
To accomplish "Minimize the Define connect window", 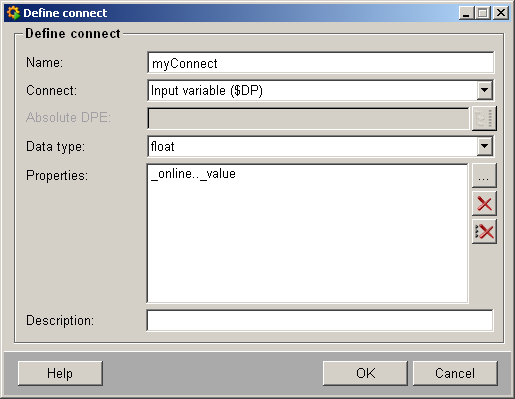I will tap(466, 13).
